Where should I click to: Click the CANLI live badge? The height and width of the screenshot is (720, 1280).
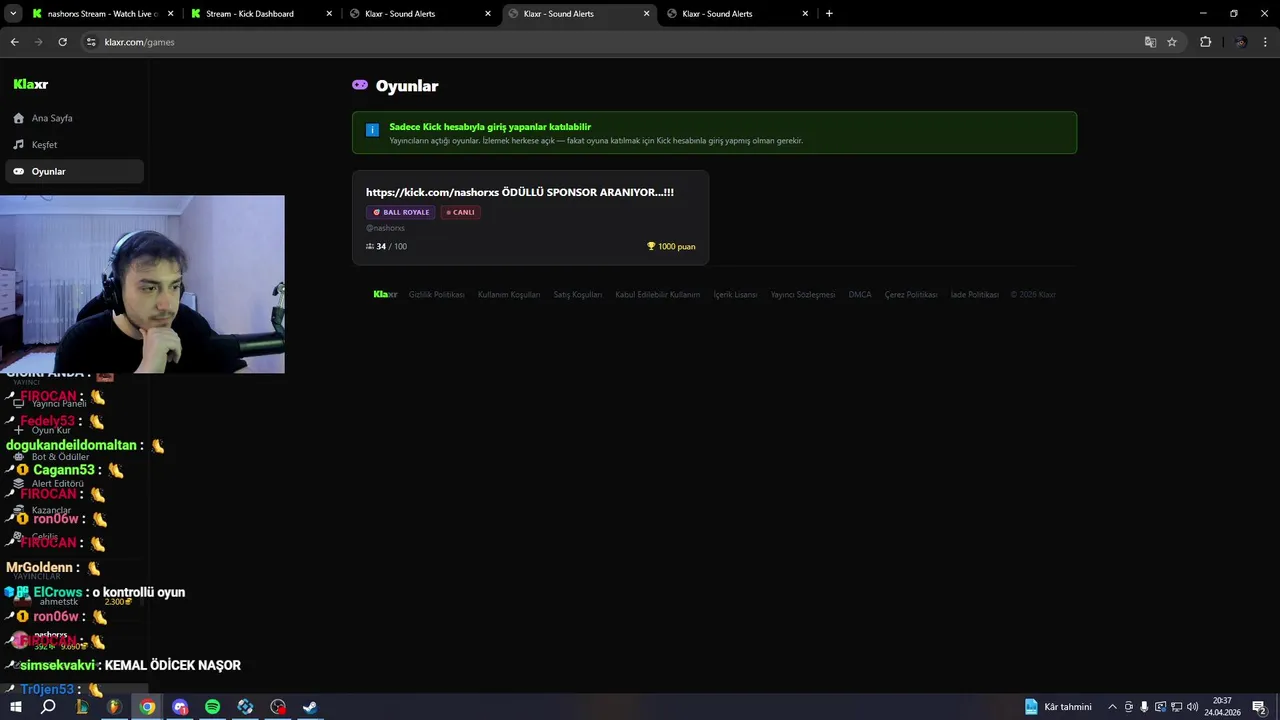(461, 212)
